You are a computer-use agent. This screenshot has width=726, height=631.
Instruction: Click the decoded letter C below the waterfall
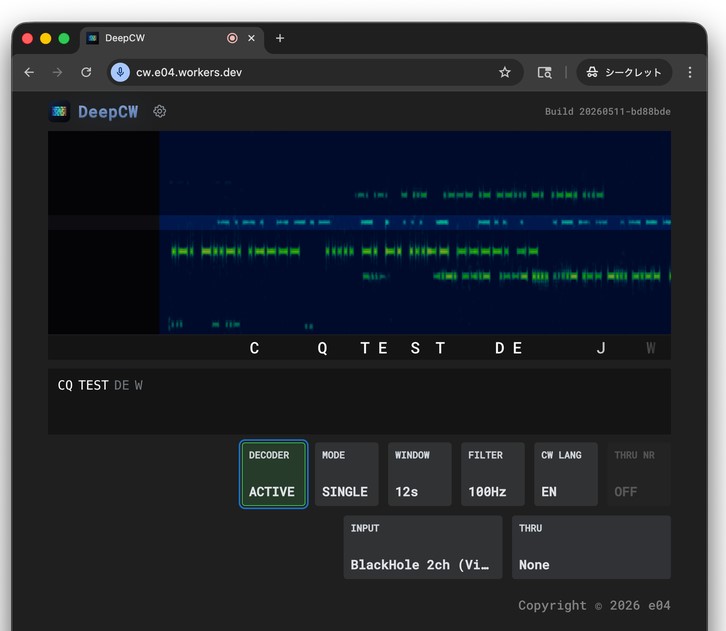click(x=254, y=348)
